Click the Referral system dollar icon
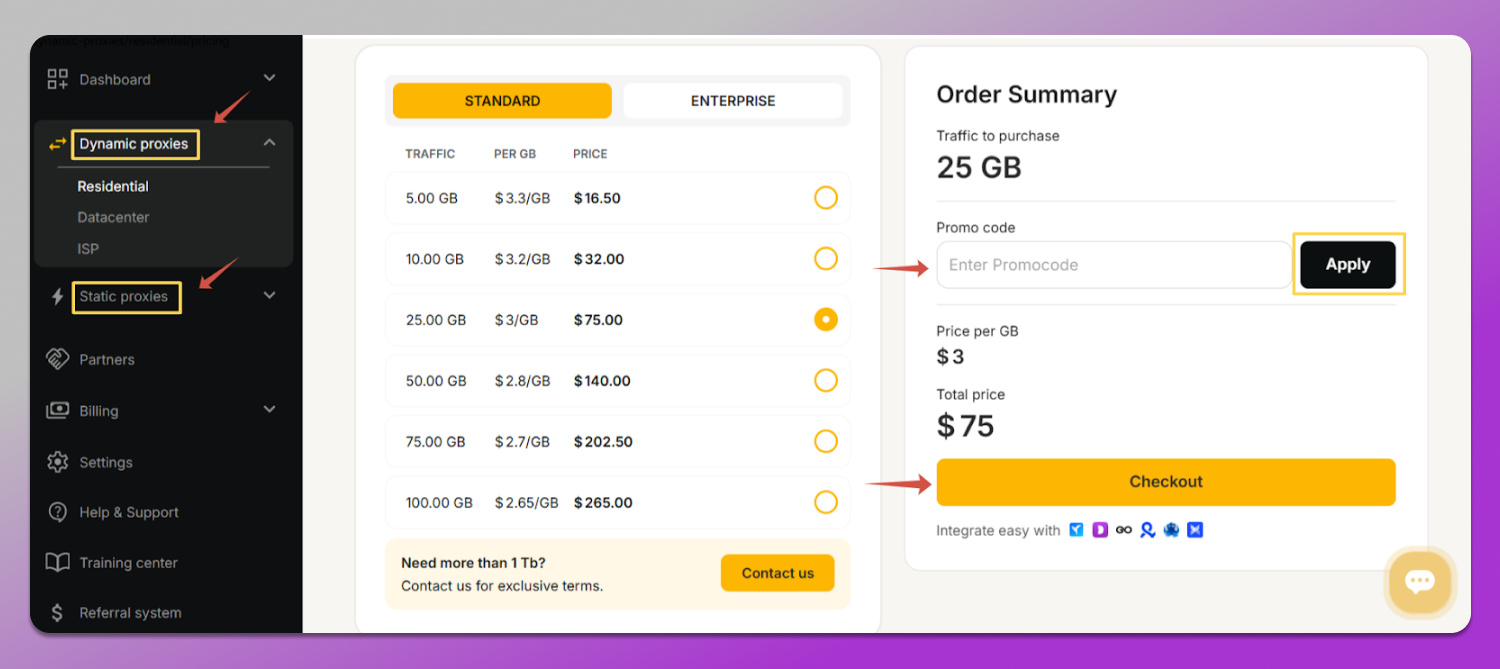 pos(58,612)
